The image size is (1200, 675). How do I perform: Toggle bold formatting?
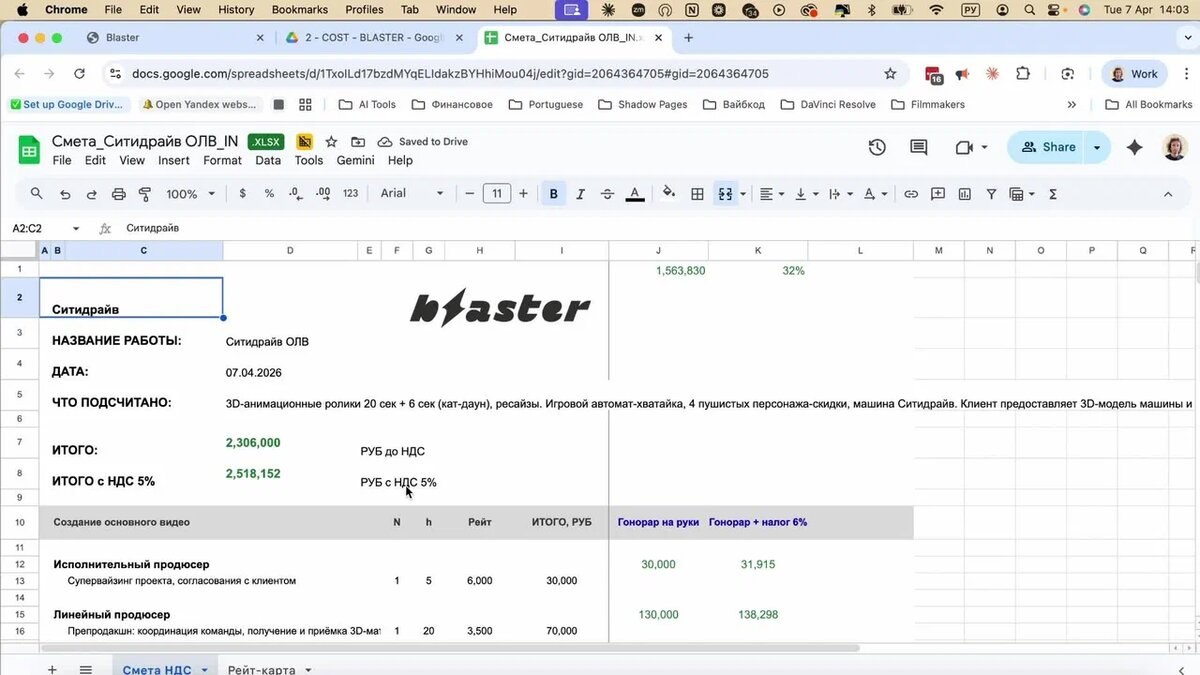pos(553,194)
